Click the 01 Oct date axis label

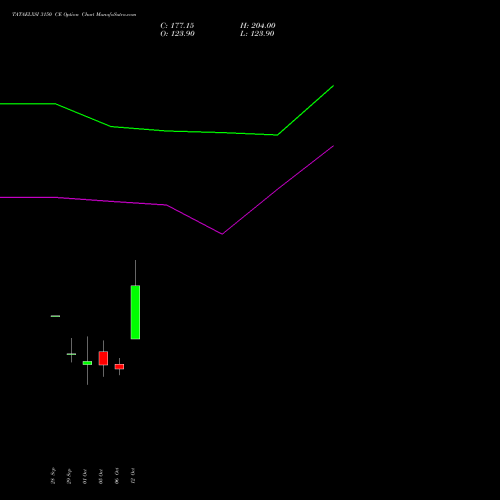pos(85,476)
